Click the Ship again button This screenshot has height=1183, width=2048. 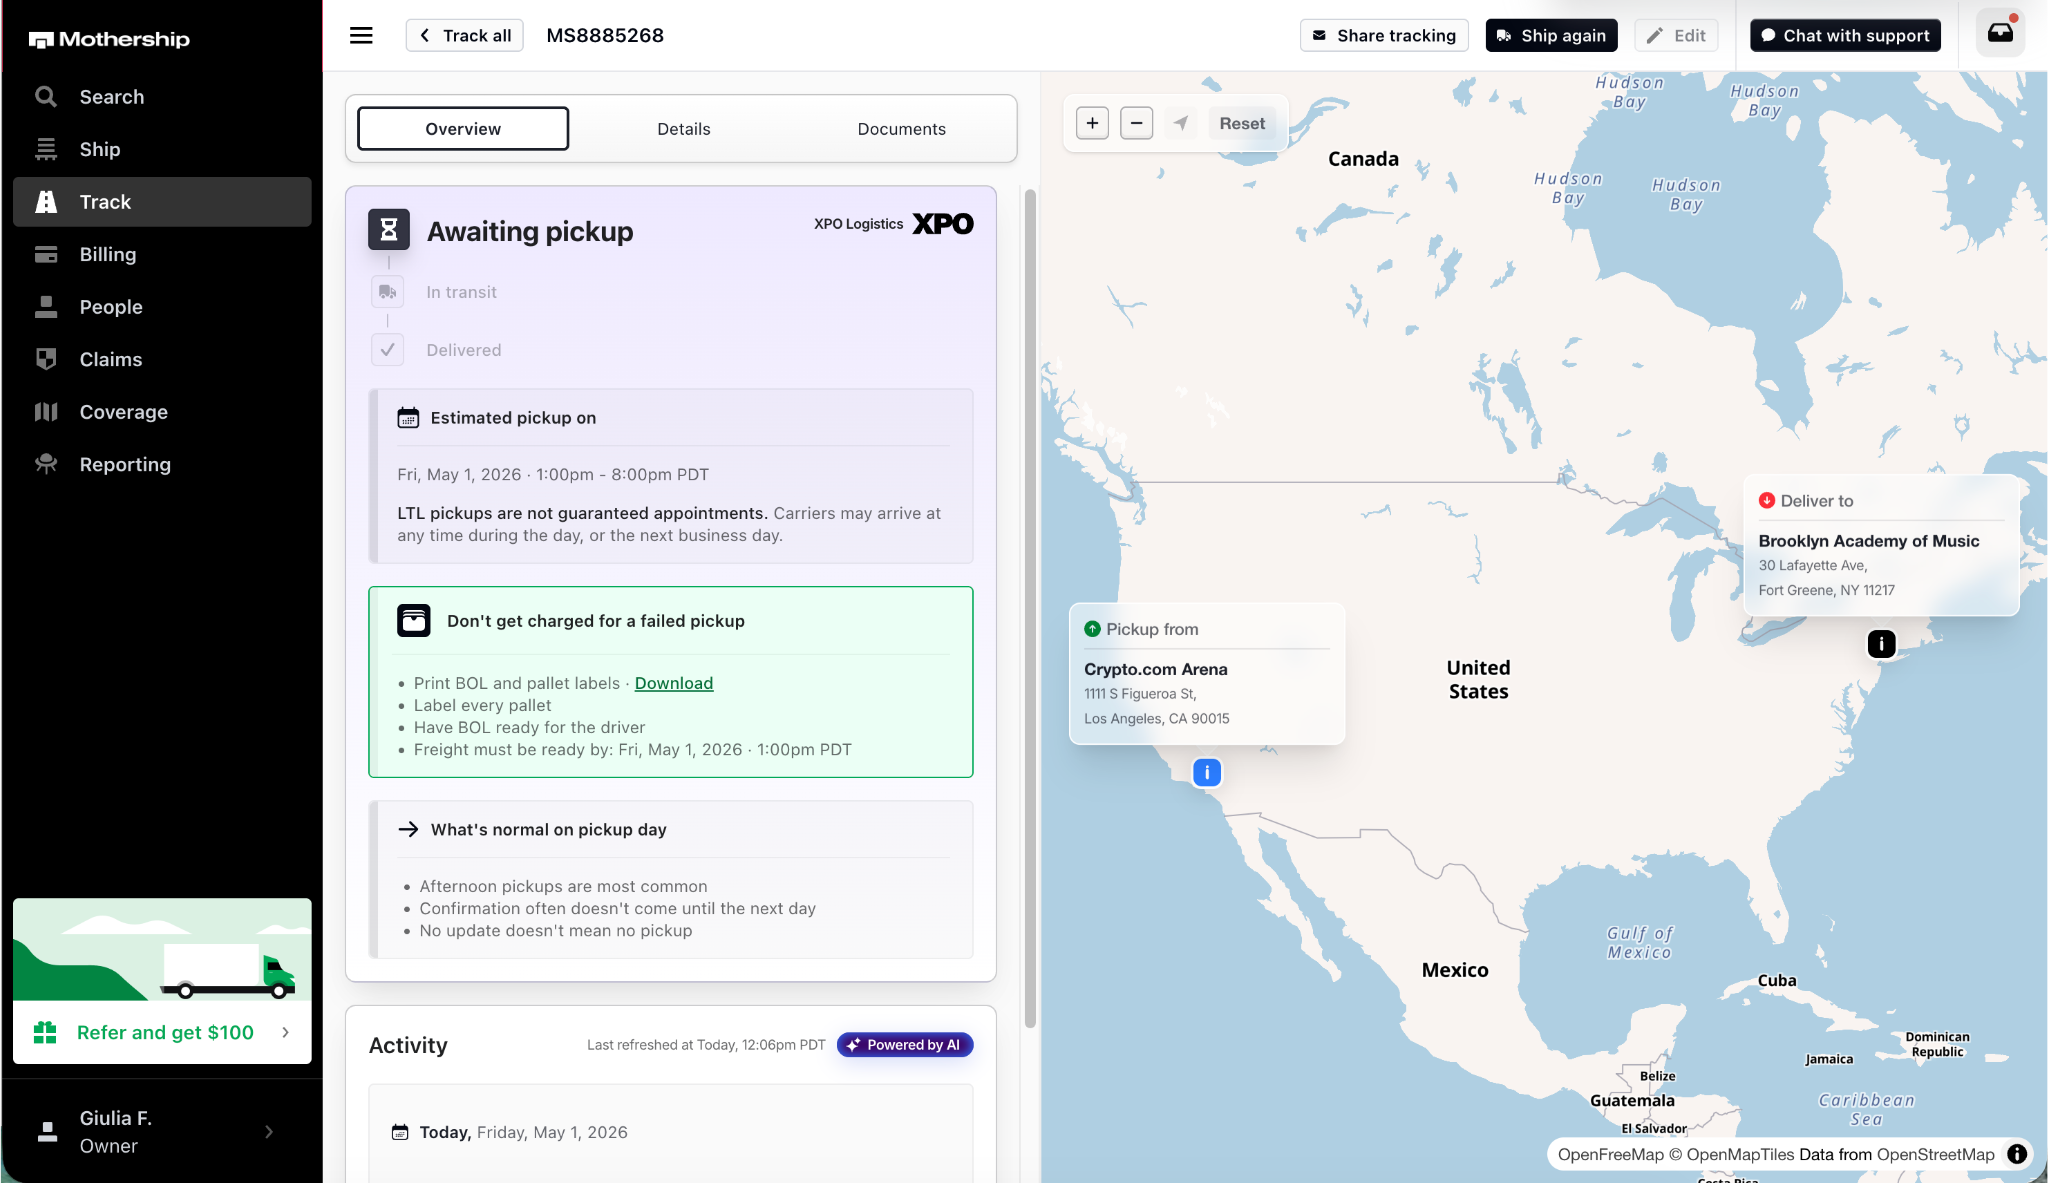click(1551, 36)
